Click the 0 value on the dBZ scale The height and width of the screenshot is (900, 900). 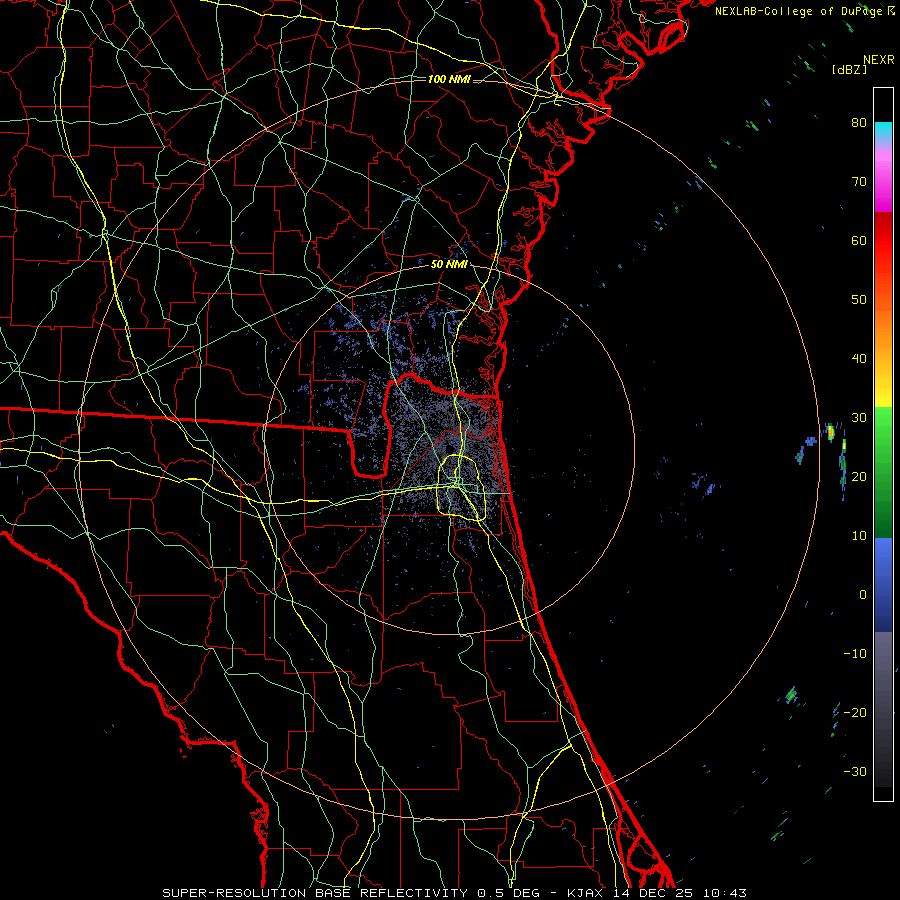coord(863,595)
